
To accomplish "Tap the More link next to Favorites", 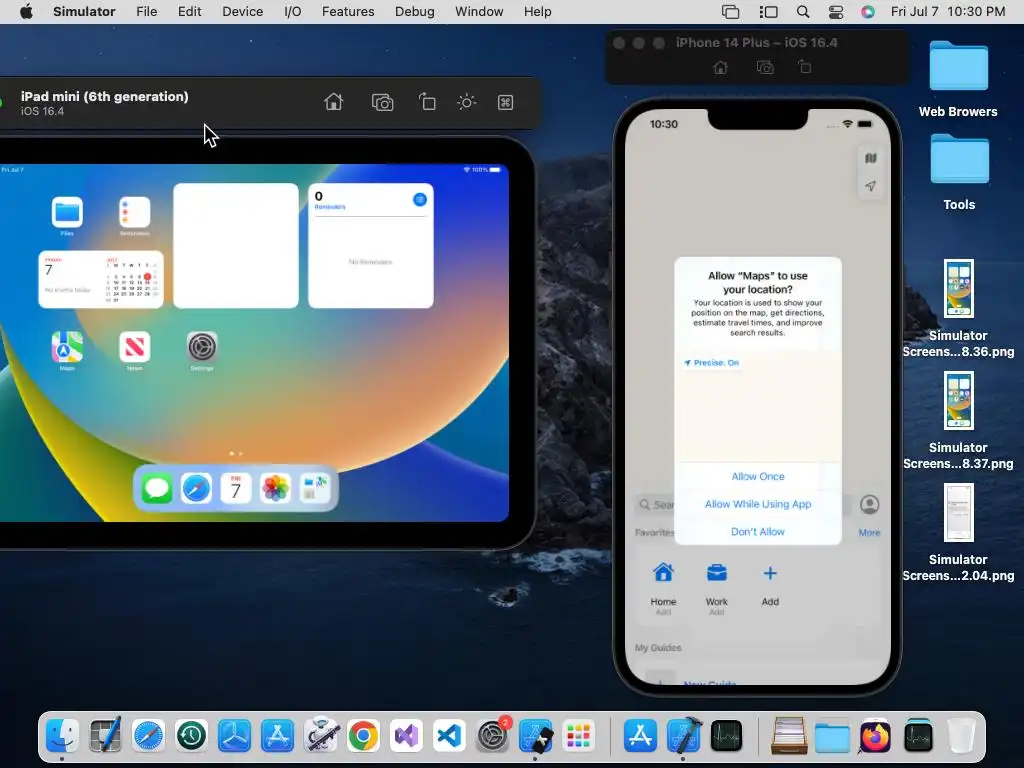I will (869, 532).
